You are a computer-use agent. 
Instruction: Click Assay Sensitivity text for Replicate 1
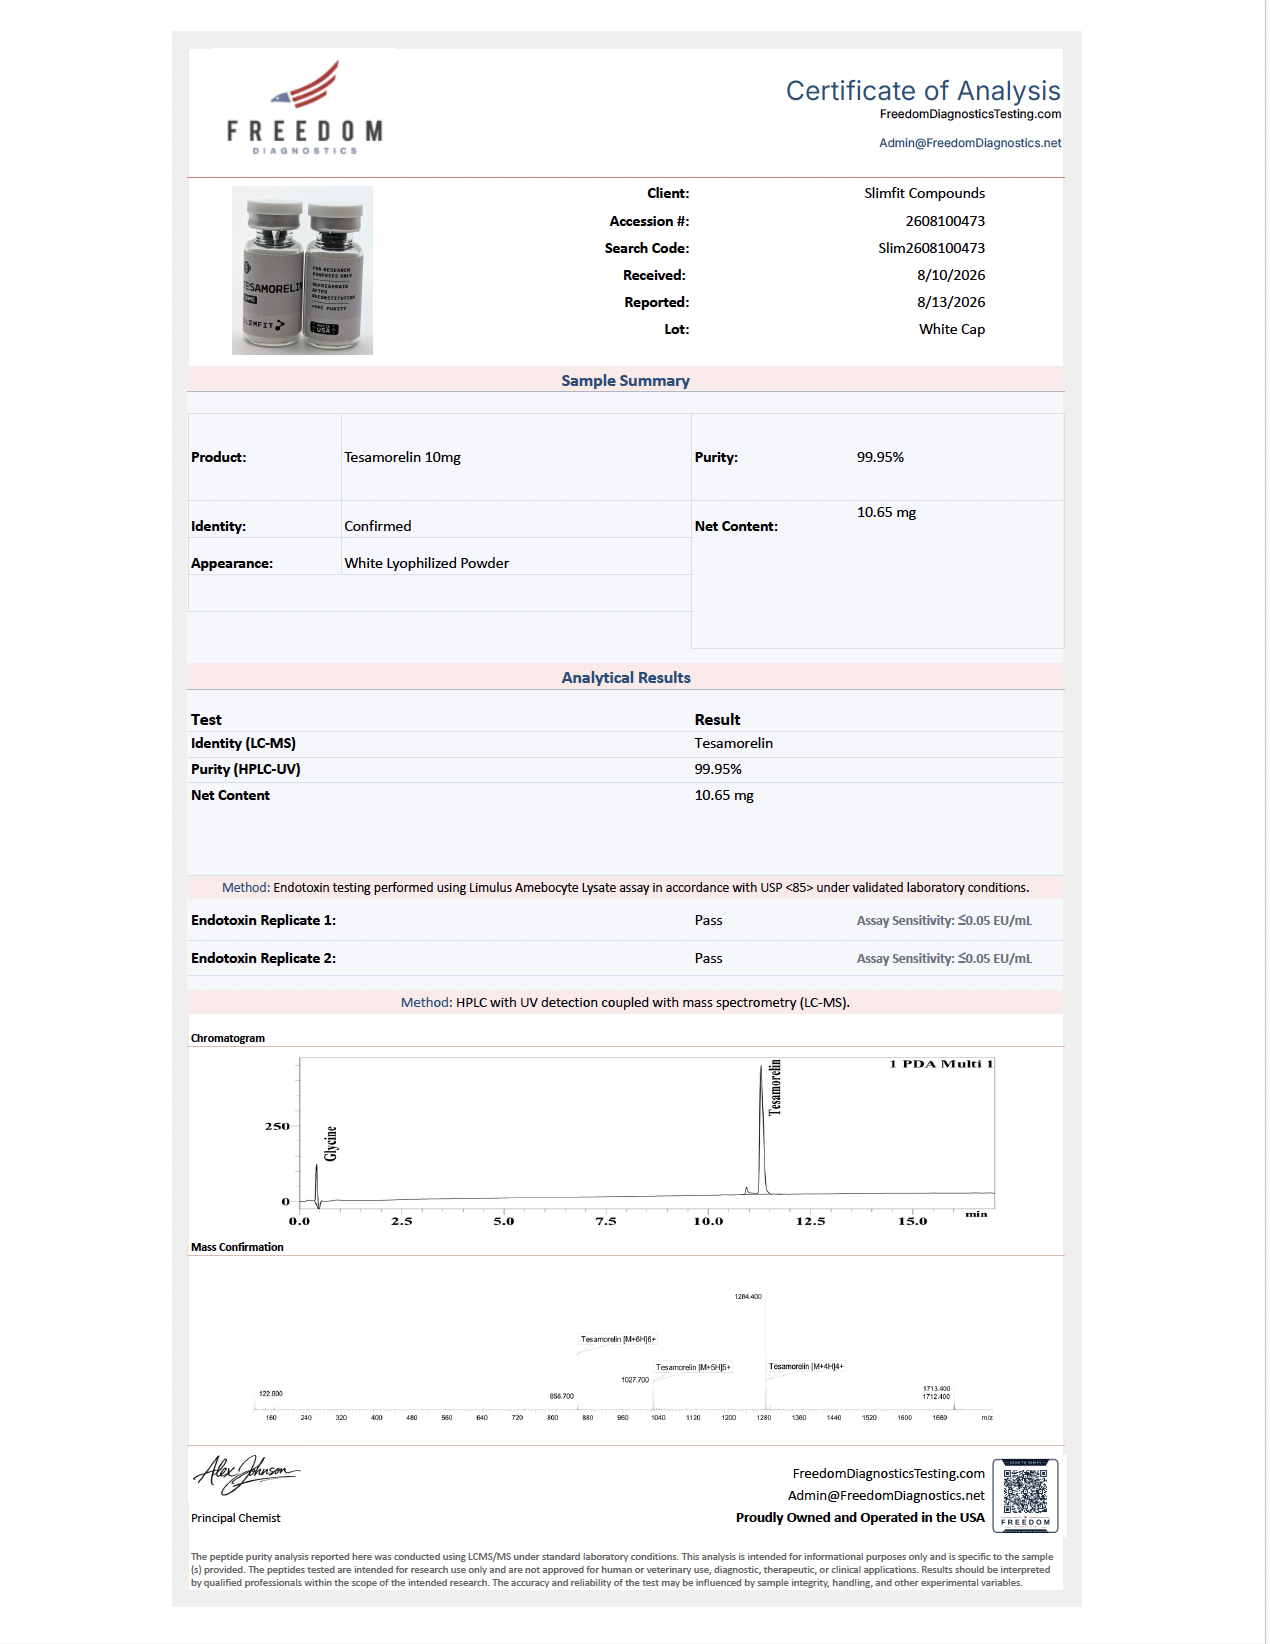point(944,920)
